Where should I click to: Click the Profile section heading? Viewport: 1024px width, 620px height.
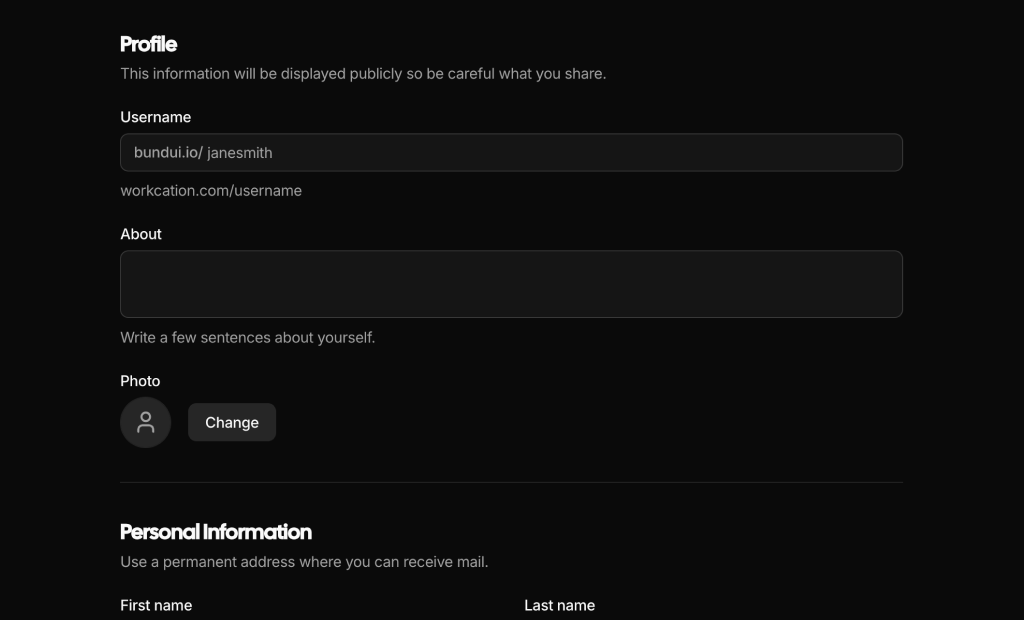pyautogui.click(x=148, y=44)
